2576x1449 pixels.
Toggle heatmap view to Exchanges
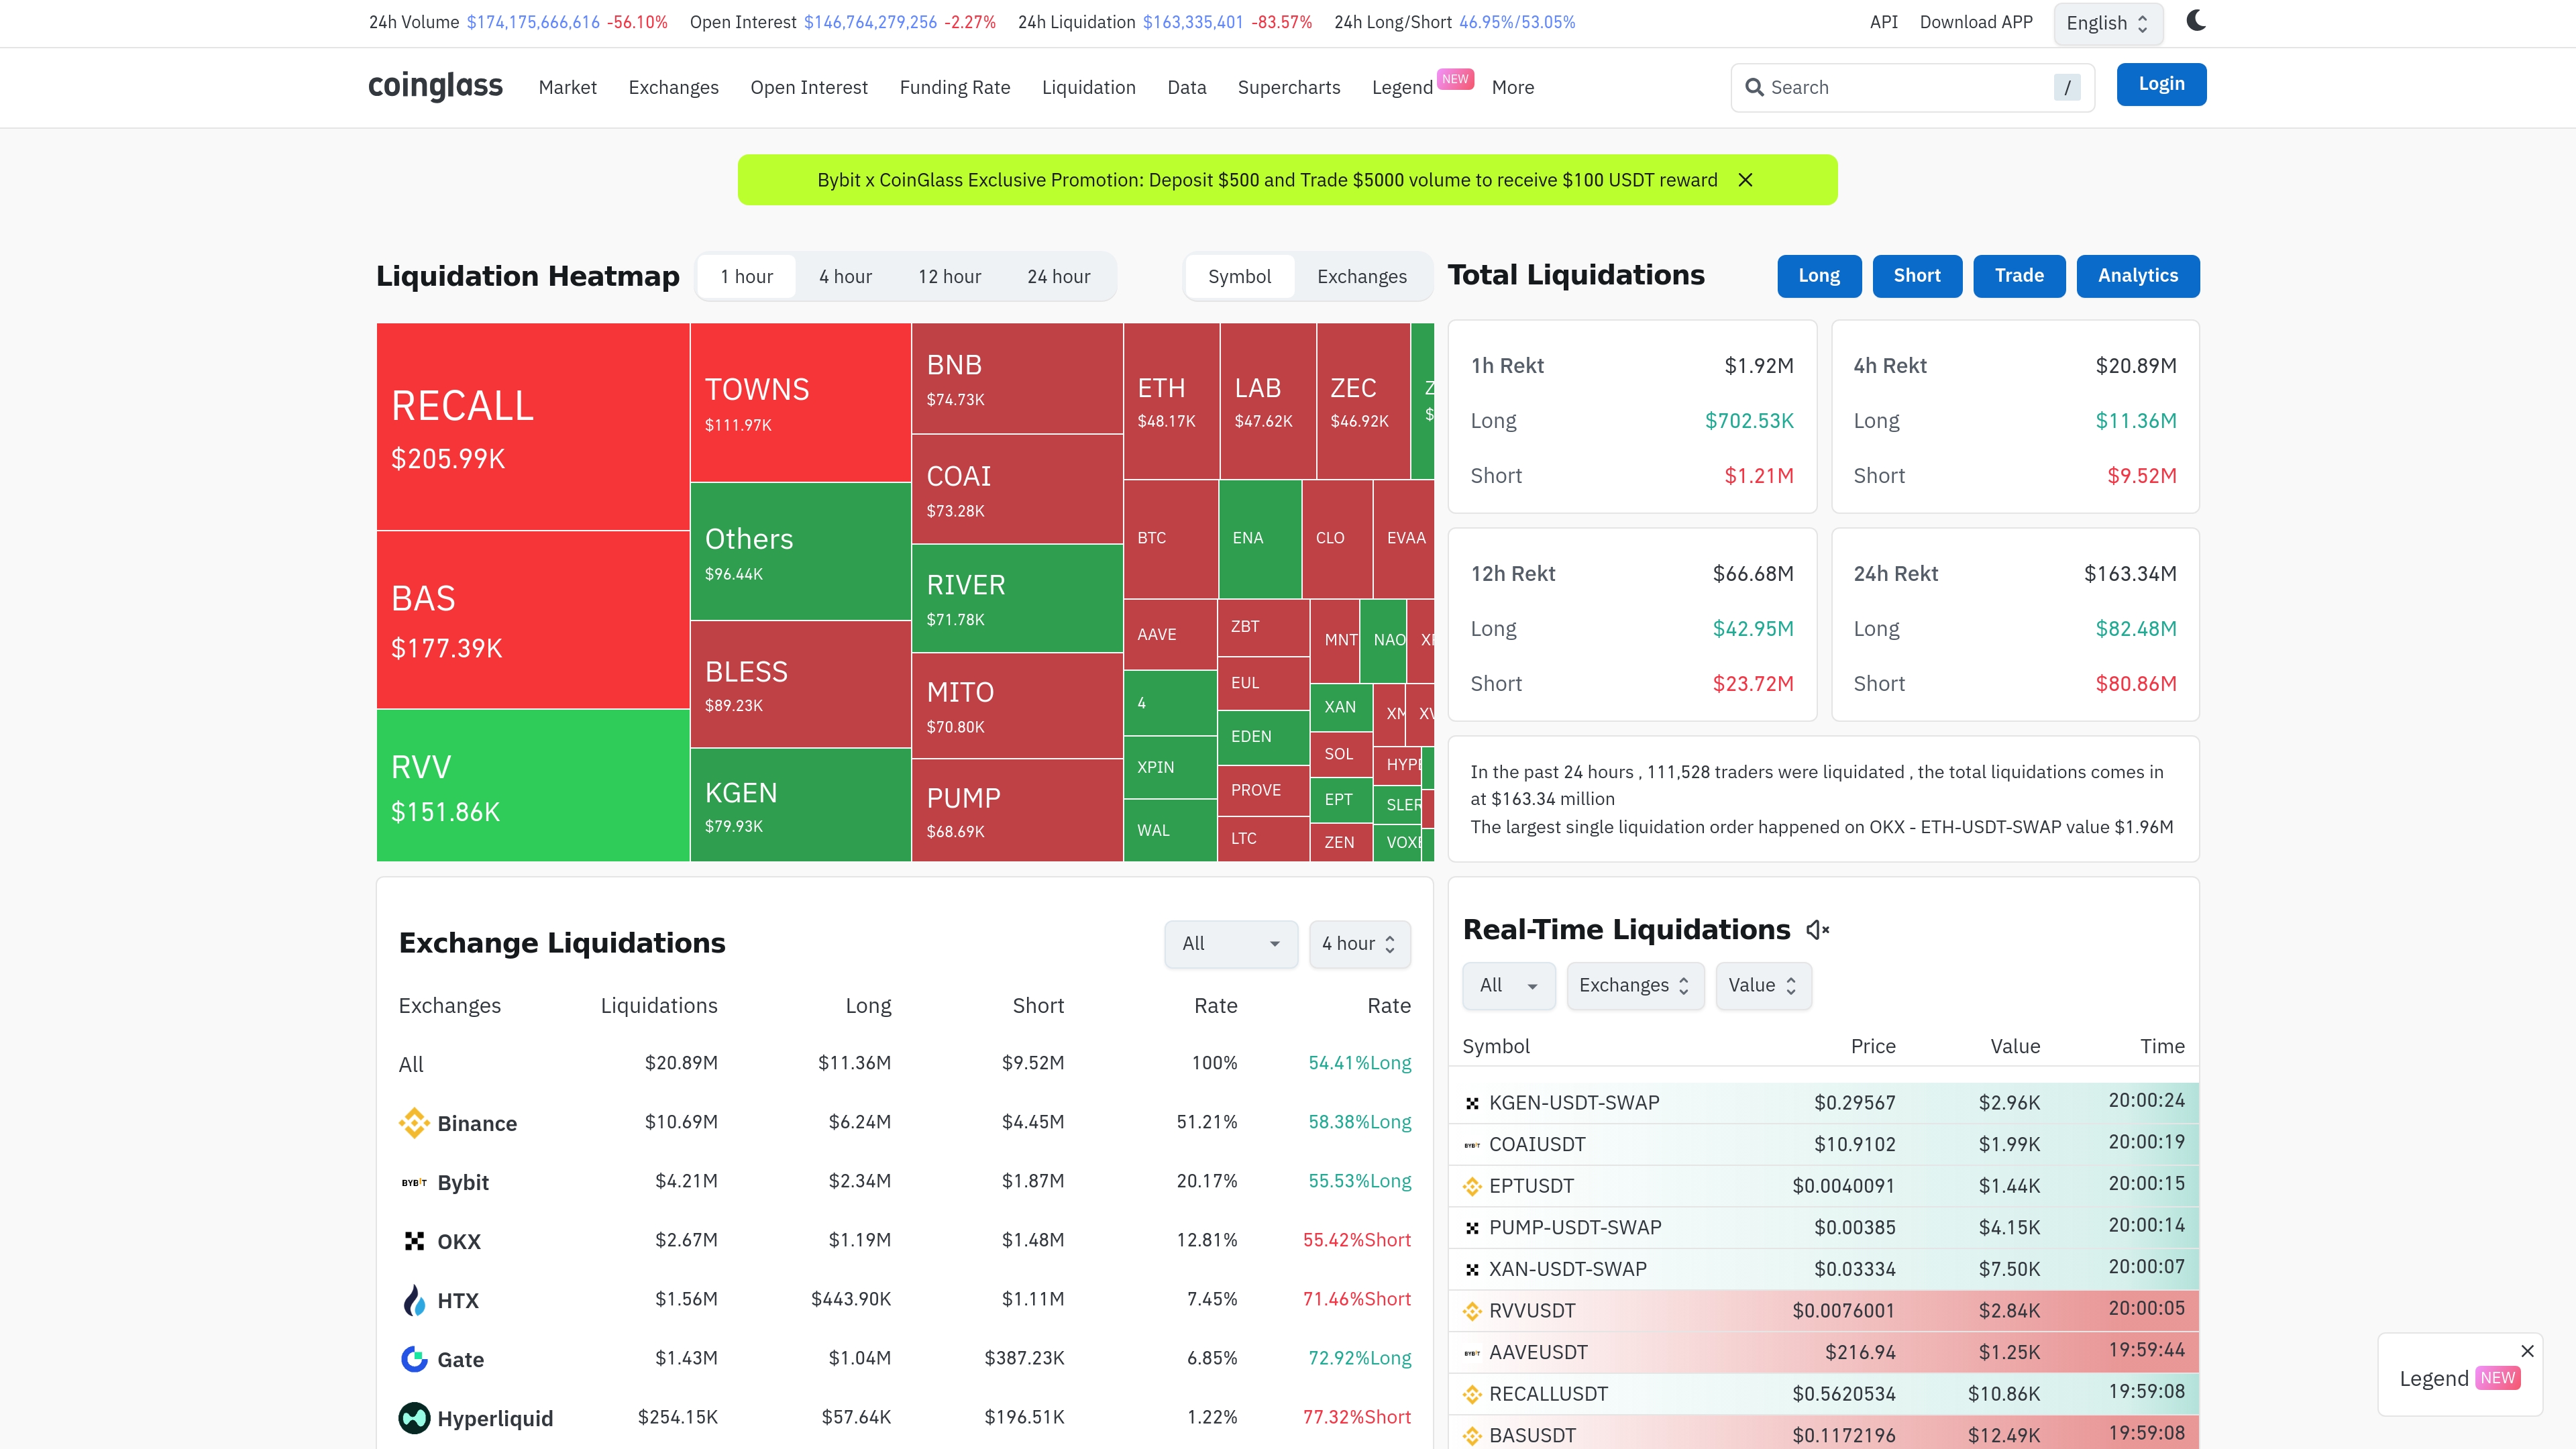[1361, 277]
